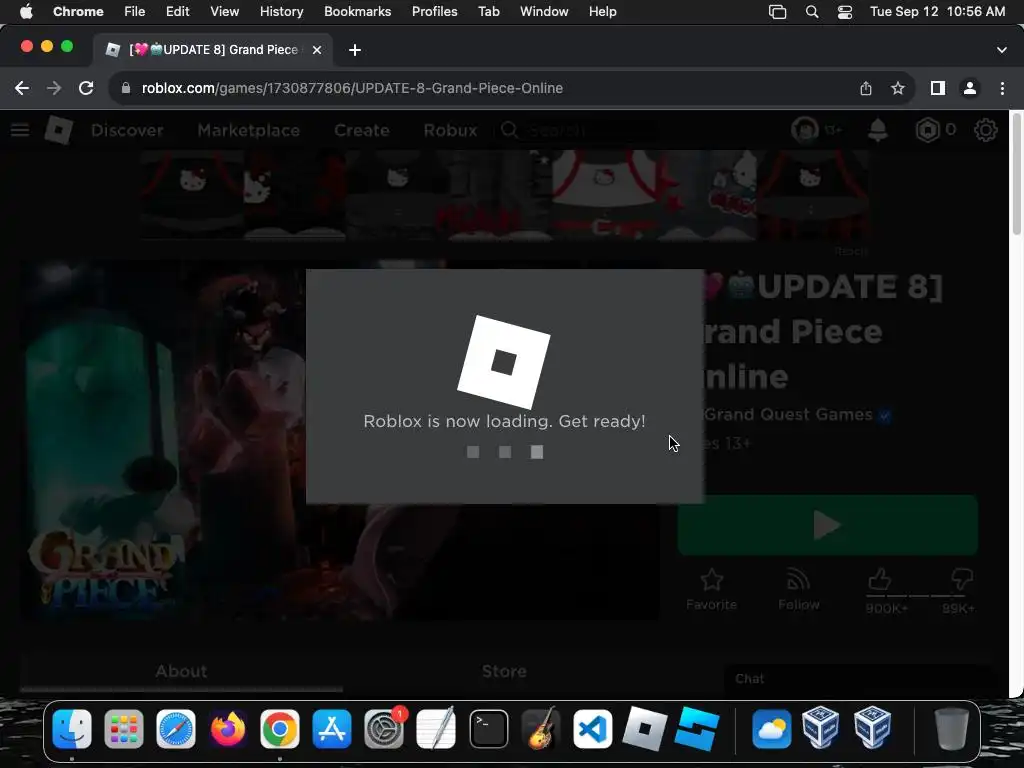1024x768 pixels.
Task: Switch to the Store tab
Action: coord(504,671)
